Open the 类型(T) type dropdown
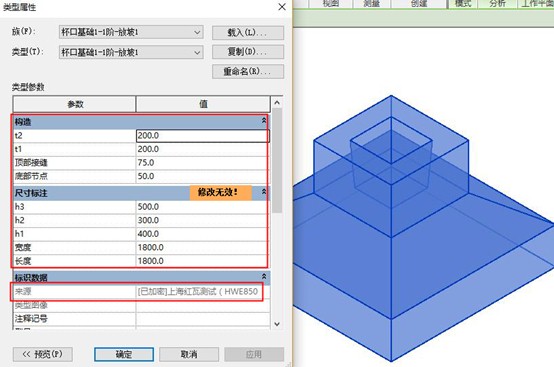This screenshot has width=554, height=367. point(131,53)
